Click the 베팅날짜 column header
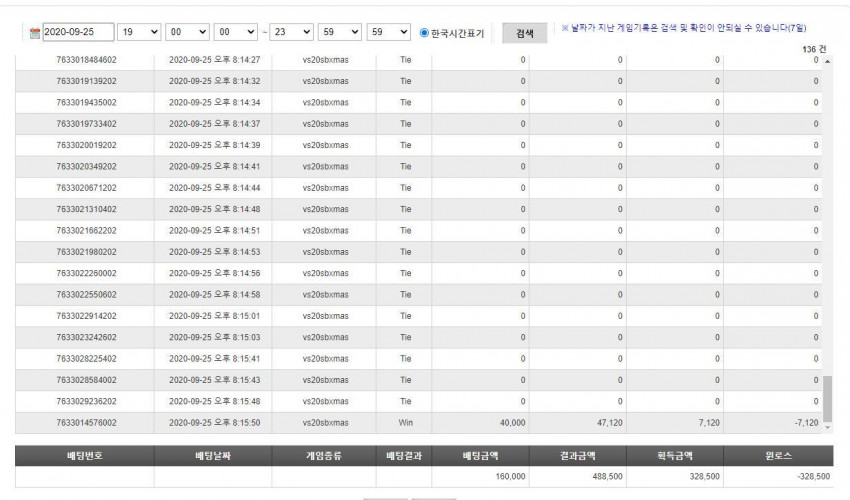850x500 pixels. pos(213,456)
